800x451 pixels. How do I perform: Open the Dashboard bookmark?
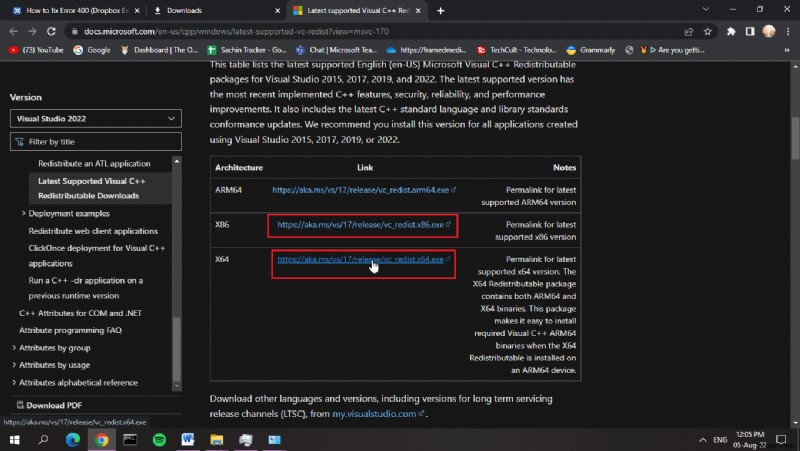pyautogui.click(x=159, y=50)
